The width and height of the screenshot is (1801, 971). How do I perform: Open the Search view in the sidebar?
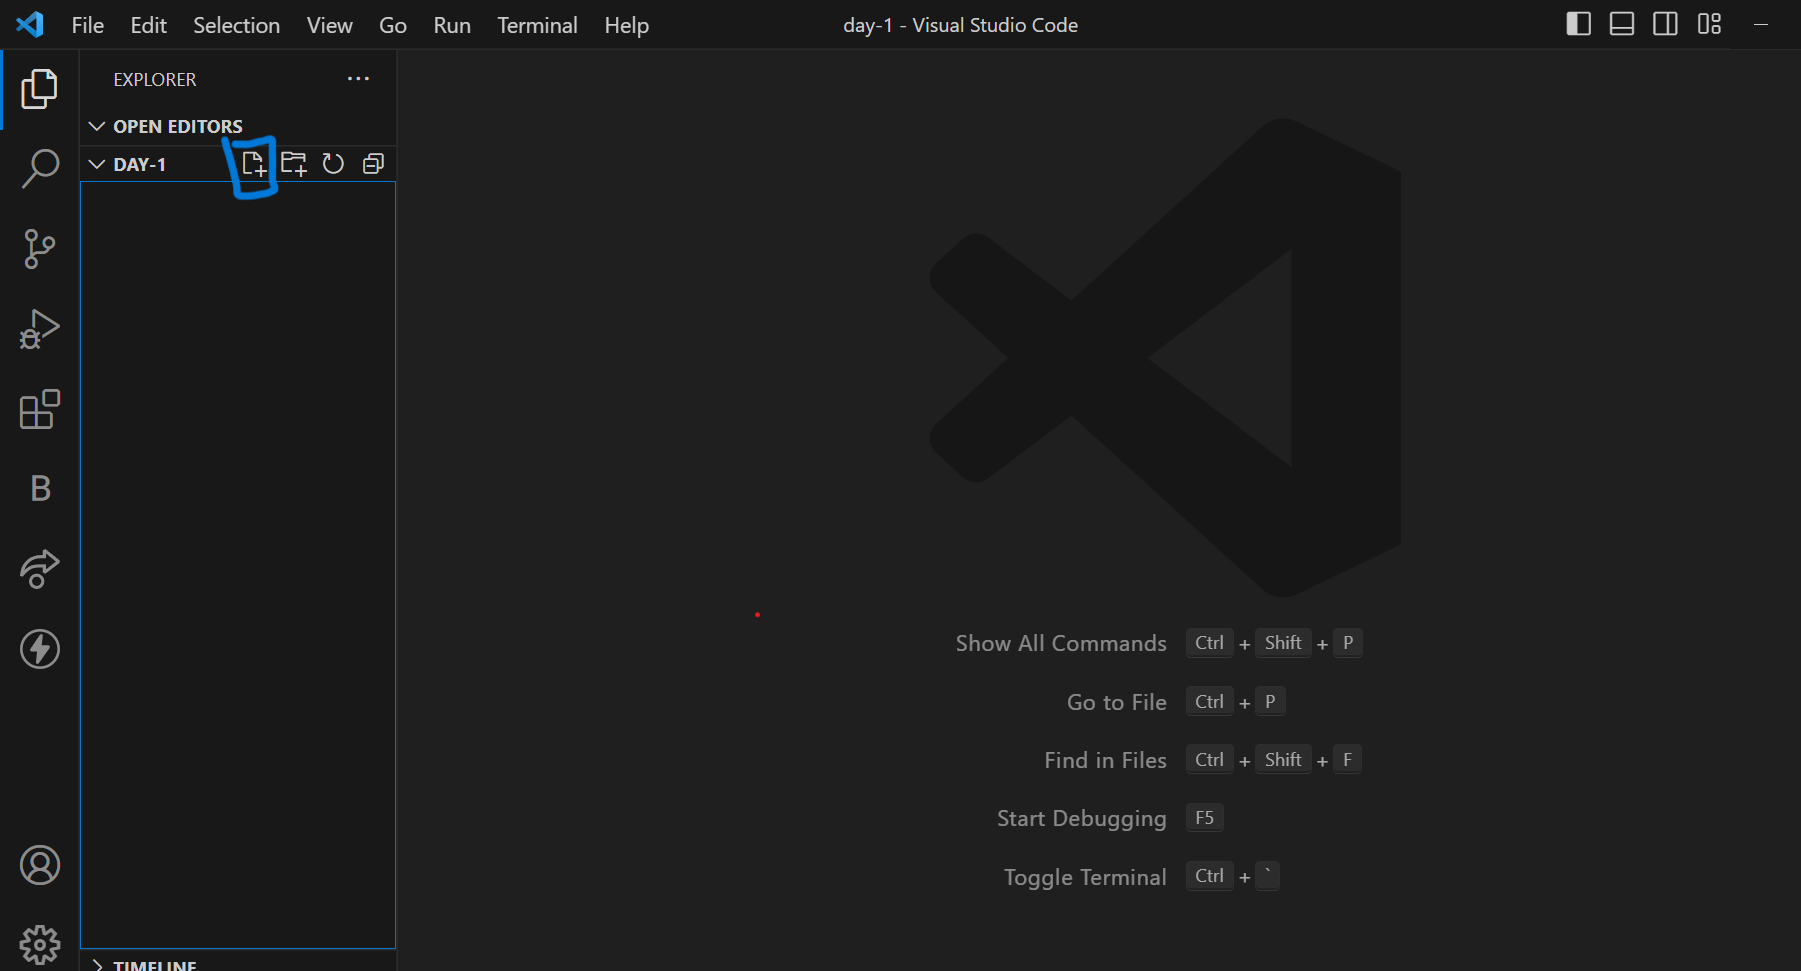39,168
